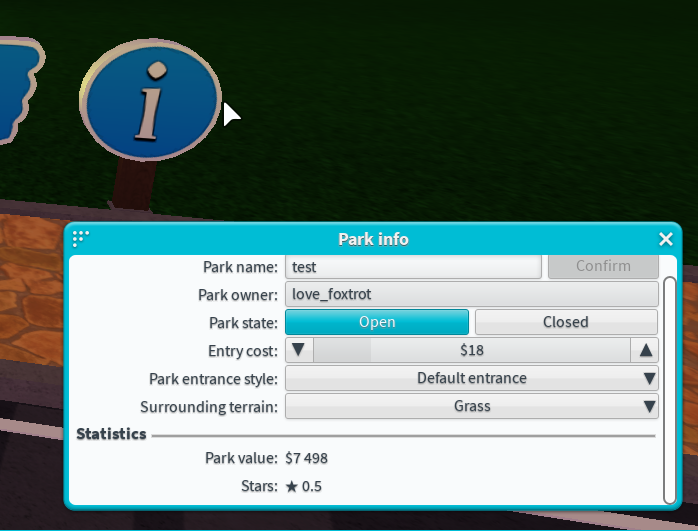698x531 pixels.
Task: Focus the Park name field containing test
Action: pos(413,267)
